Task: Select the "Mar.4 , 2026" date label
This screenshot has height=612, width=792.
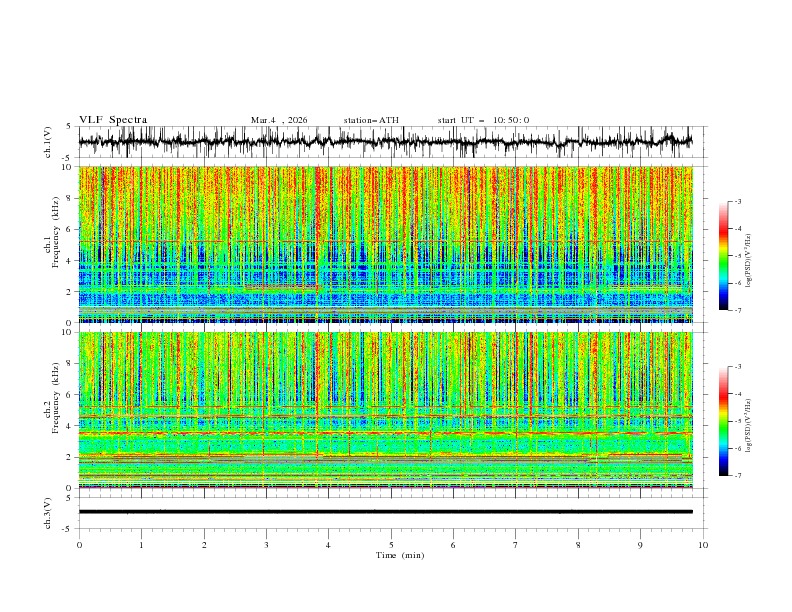Action: (x=279, y=120)
